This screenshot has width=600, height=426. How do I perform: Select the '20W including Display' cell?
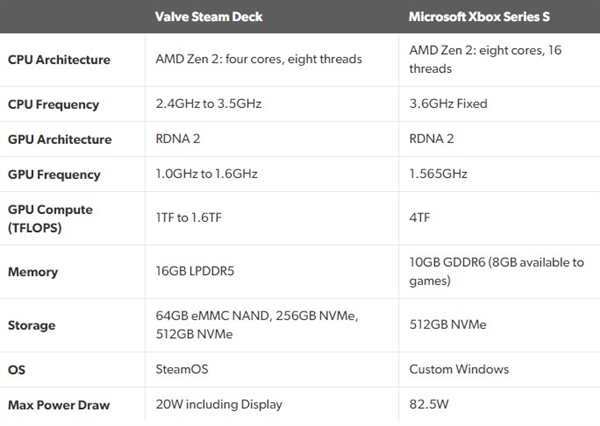[x=219, y=404]
